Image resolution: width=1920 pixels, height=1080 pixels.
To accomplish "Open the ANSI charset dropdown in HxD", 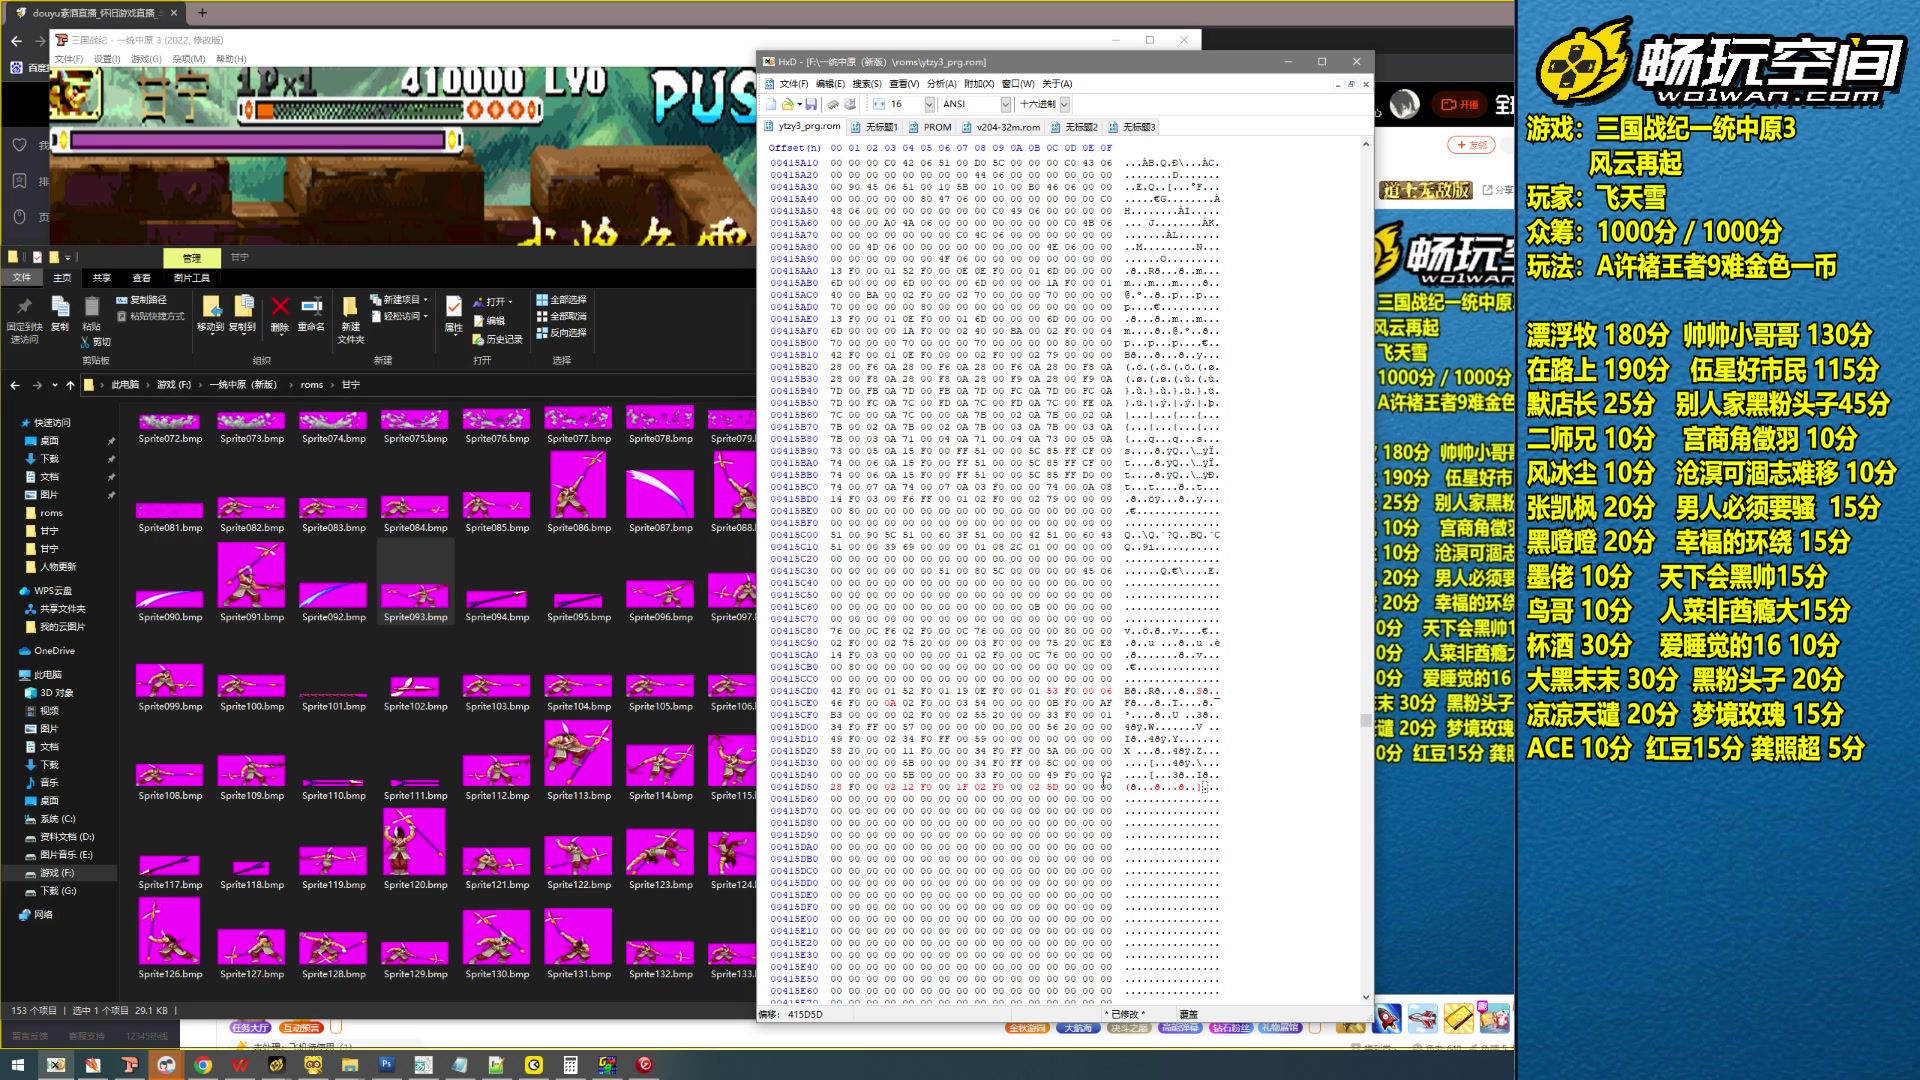I will click(x=1005, y=104).
